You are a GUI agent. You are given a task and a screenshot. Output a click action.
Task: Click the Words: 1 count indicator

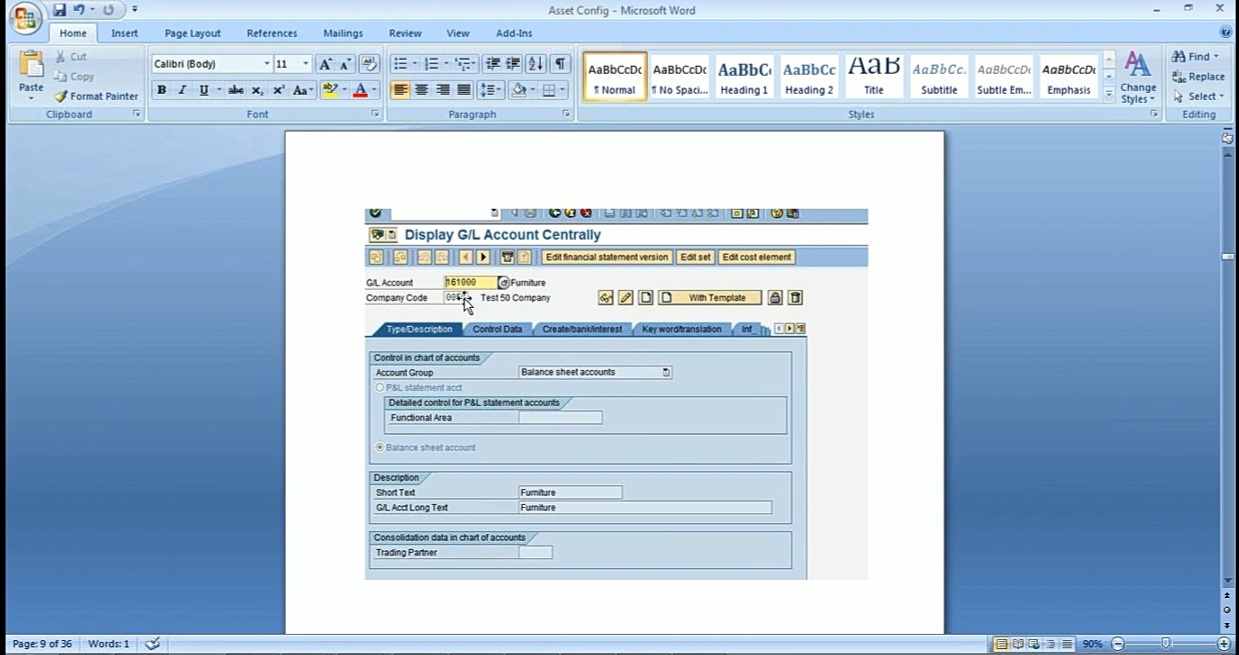pyautogui.click(x=108, y=644)
